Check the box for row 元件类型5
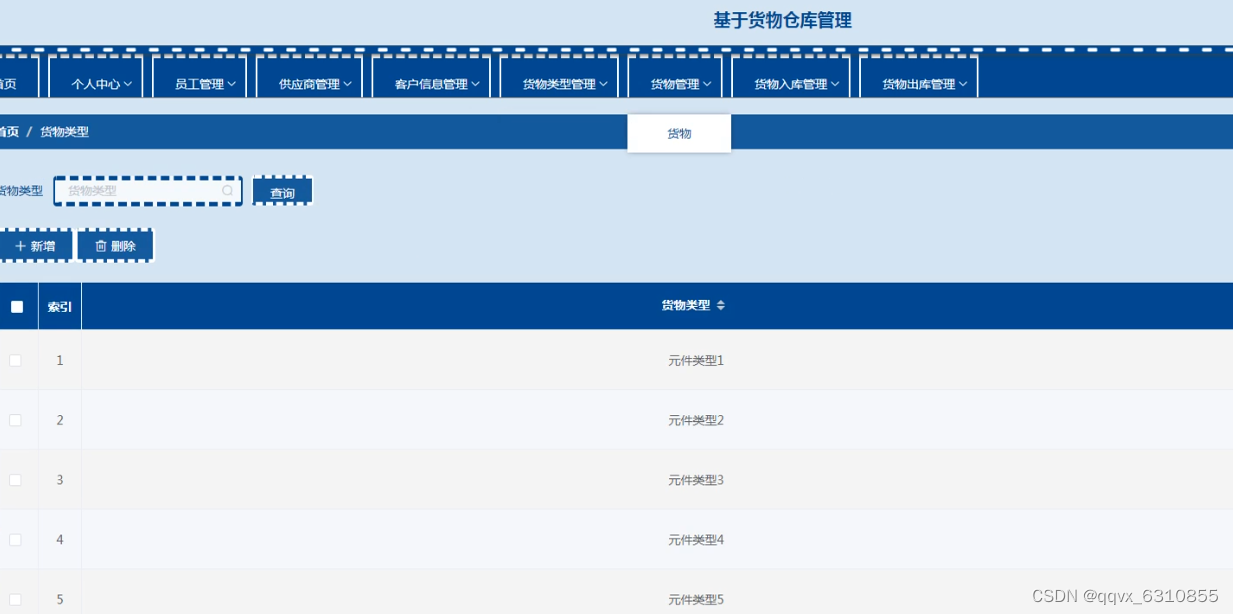 click(x=15, y=599)
